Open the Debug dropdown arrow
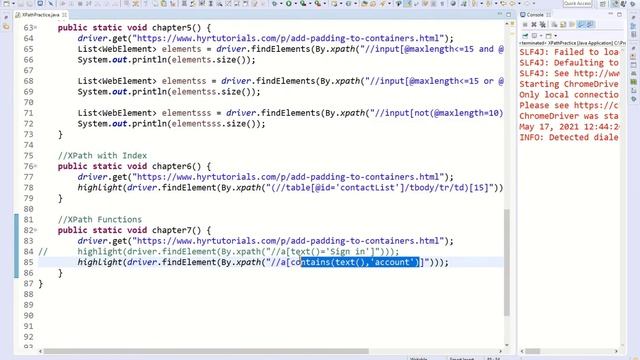 [281, 4]
